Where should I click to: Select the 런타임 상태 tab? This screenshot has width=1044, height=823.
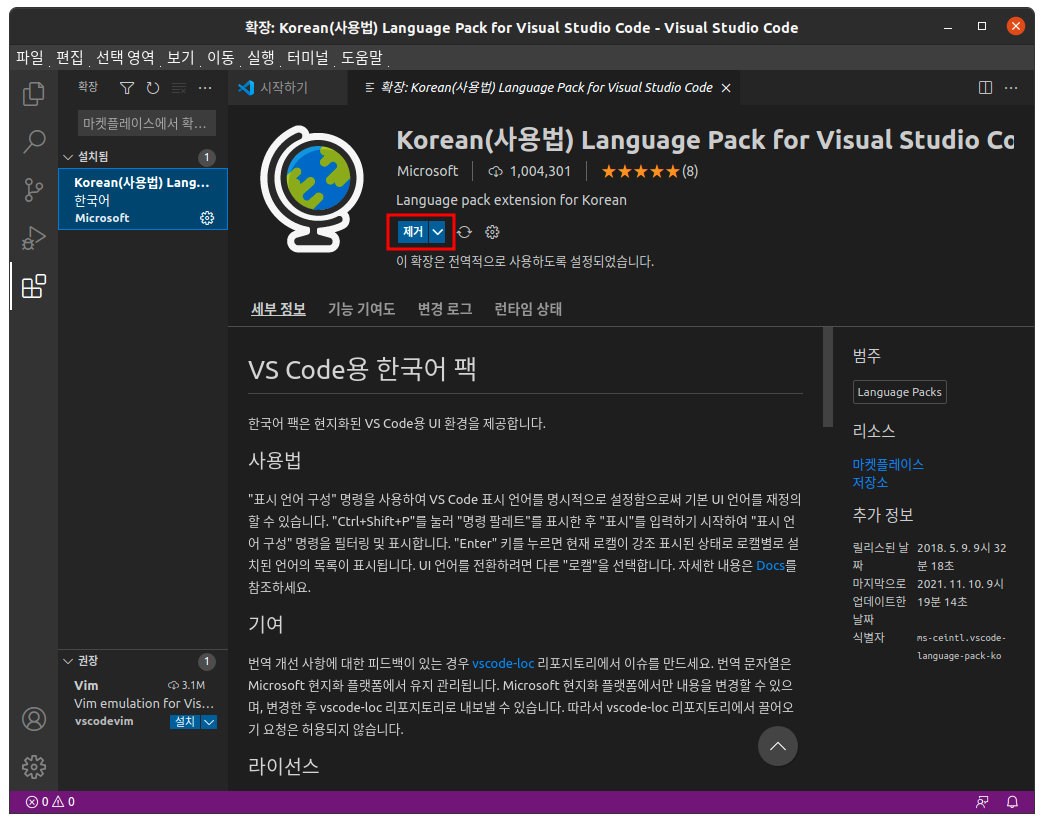[528, 309]
